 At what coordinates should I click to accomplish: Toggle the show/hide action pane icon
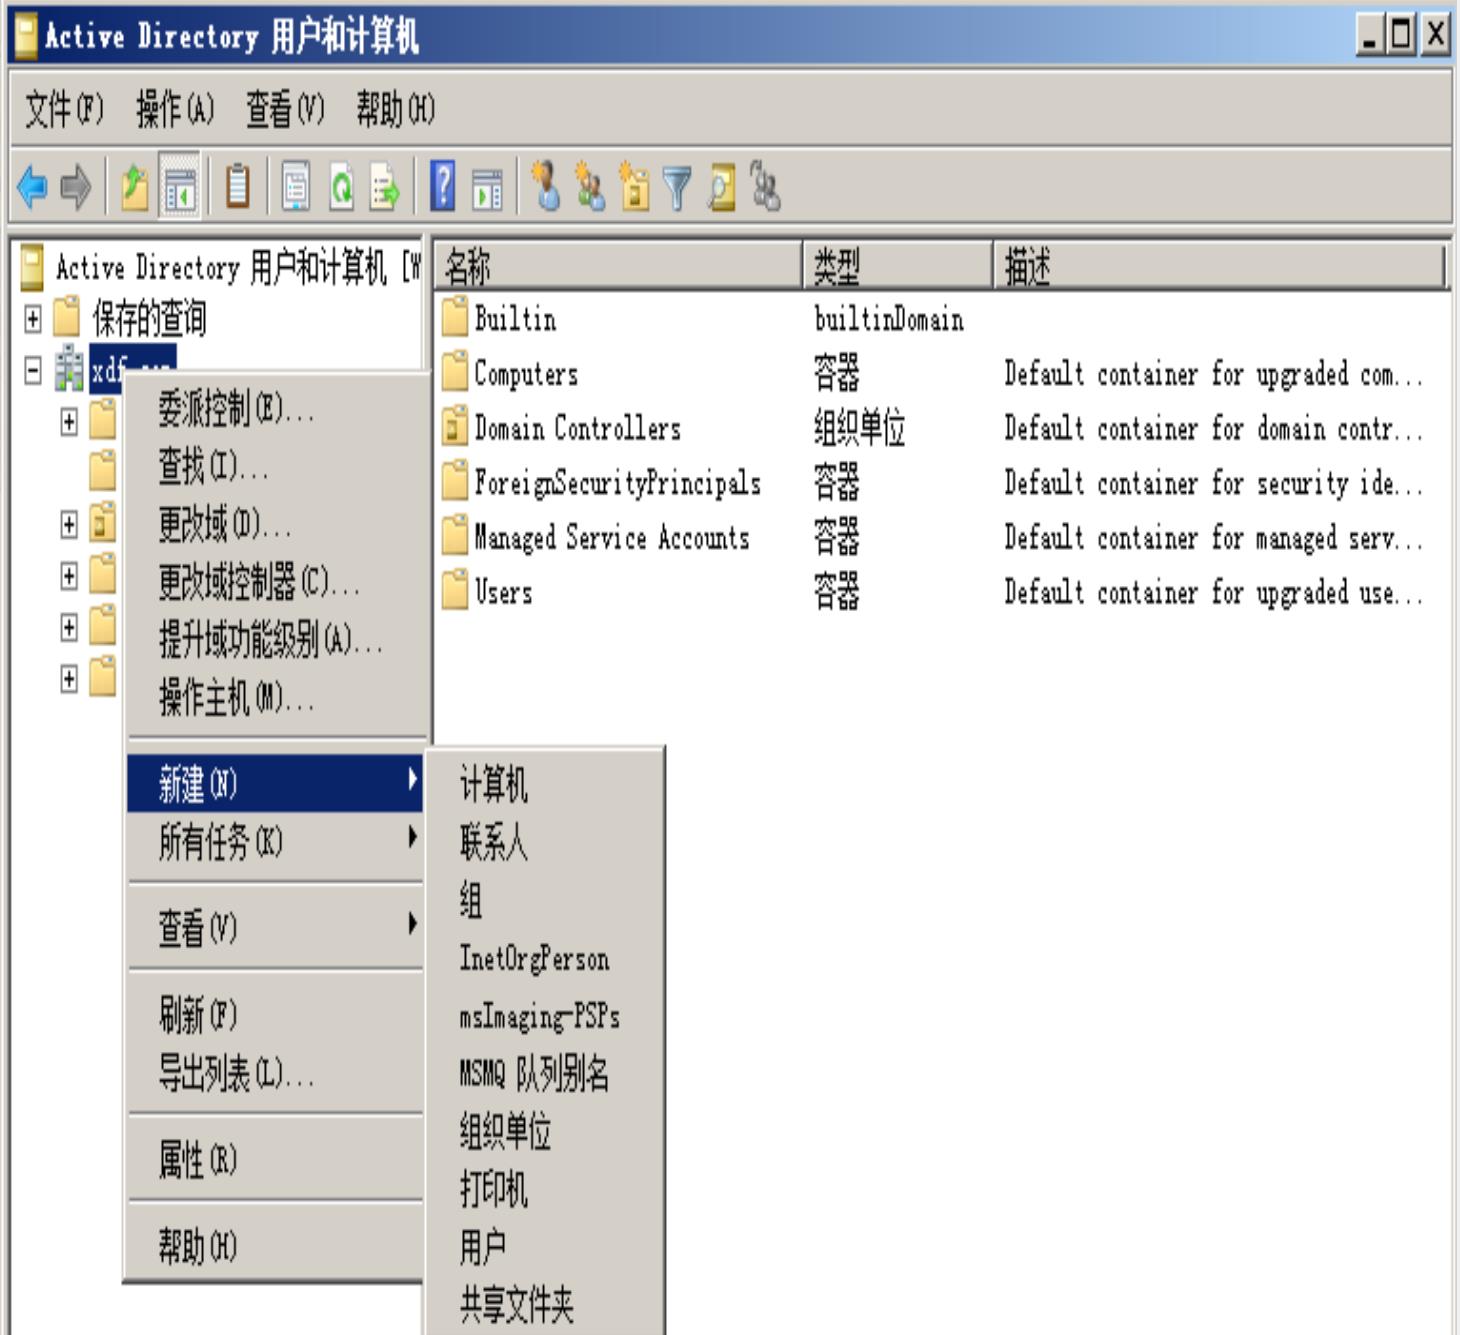click(487, 188)
